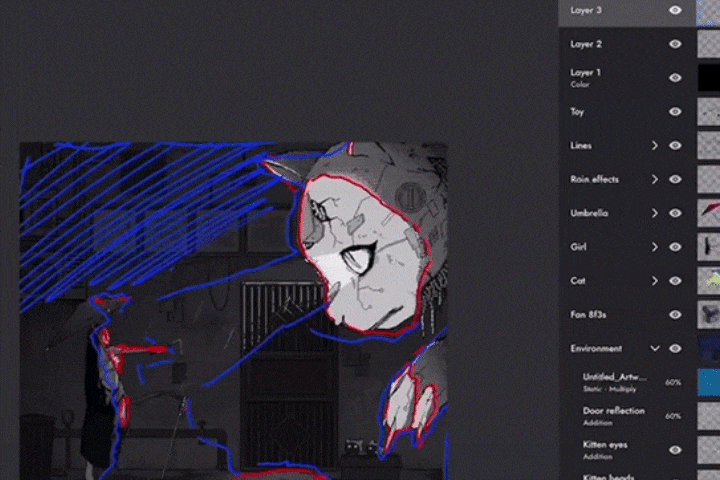Click the Environment group thumbnail
The height and width of the screenshot is (480, 720).
click(x=709, y=349)
